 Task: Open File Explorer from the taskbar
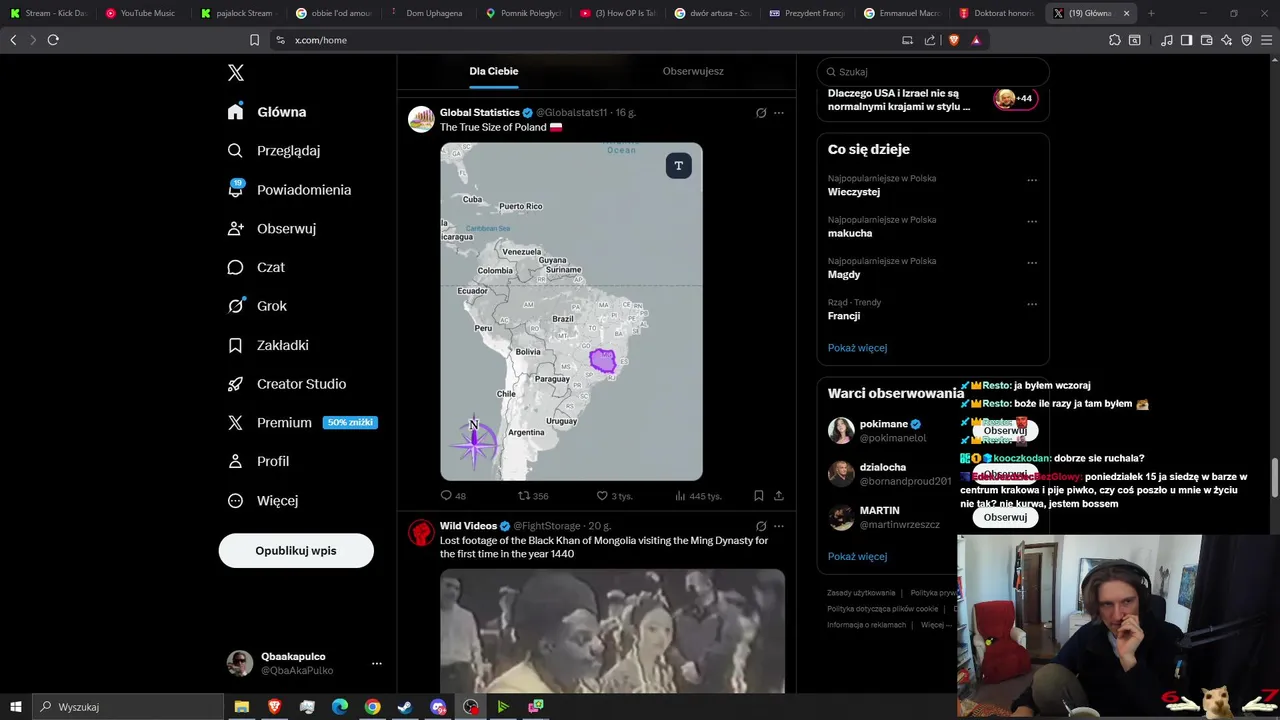[x=242, y=707]
